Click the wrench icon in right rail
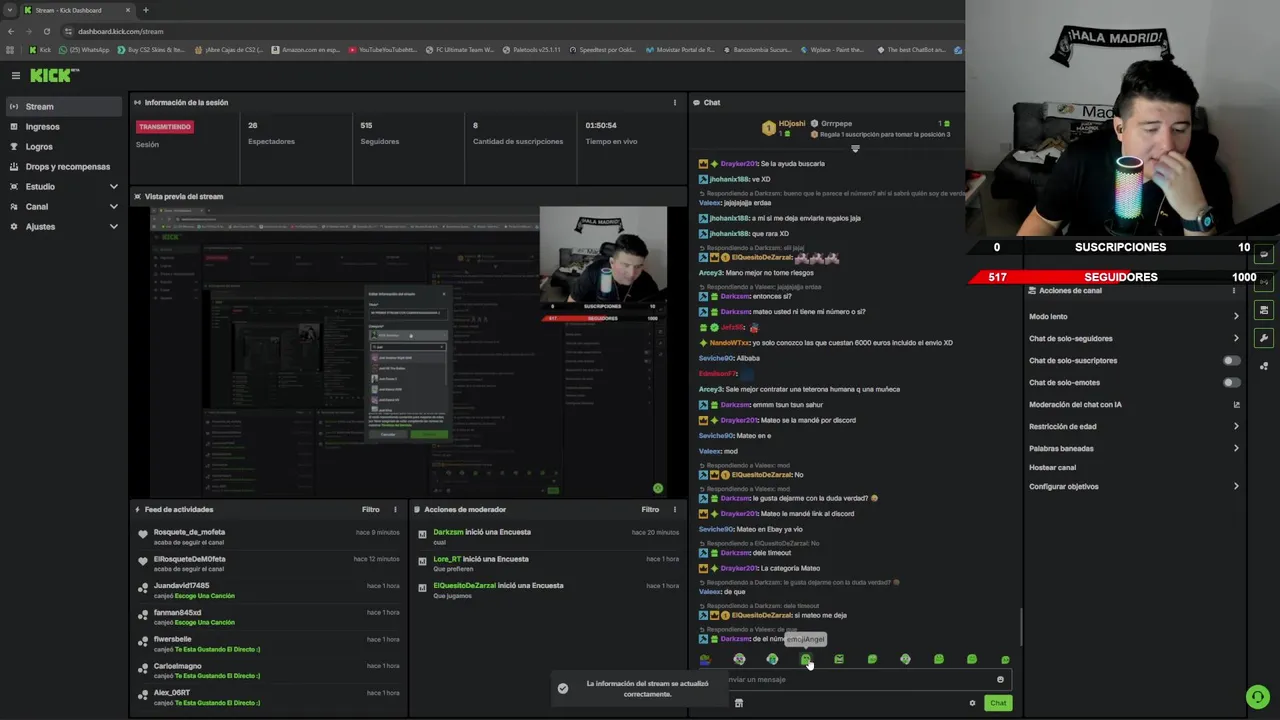 click(x=1264, y=338)
